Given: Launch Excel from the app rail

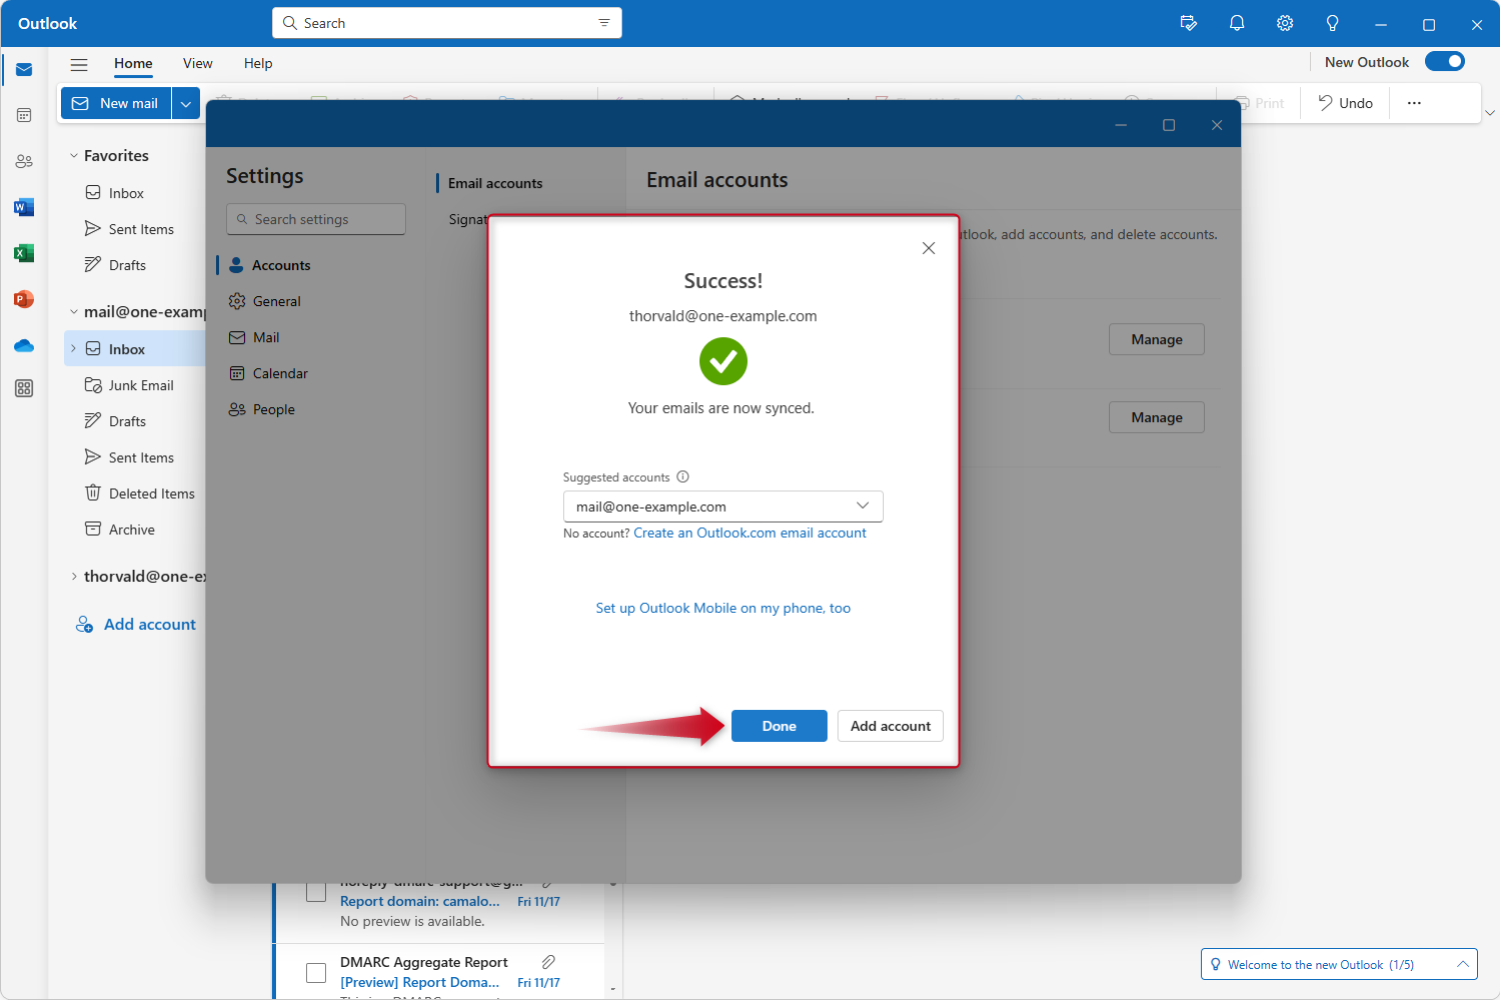Looking at the screenshot, I should (x=24, y=253).
